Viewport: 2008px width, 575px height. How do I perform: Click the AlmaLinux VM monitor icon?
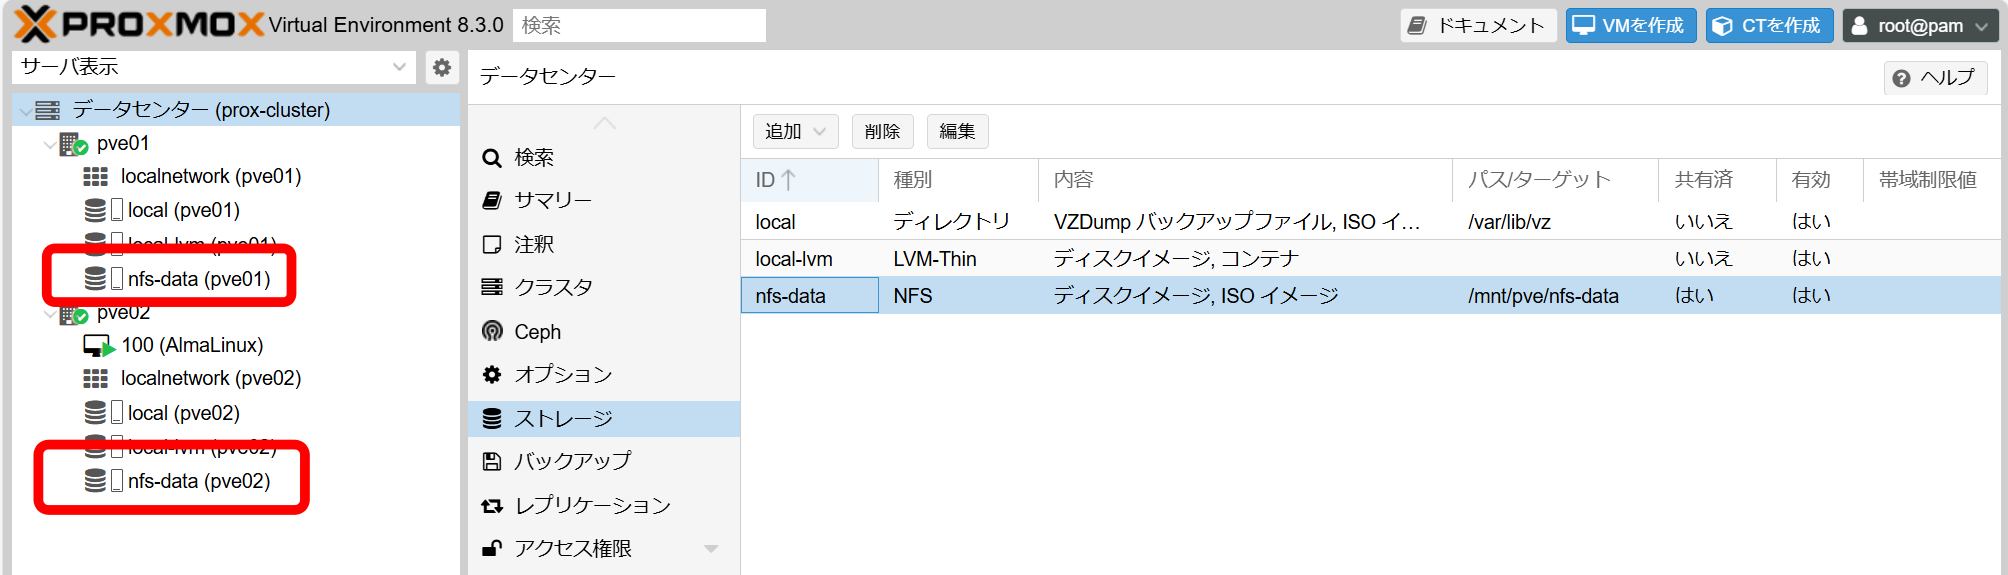tap(98, 346)
